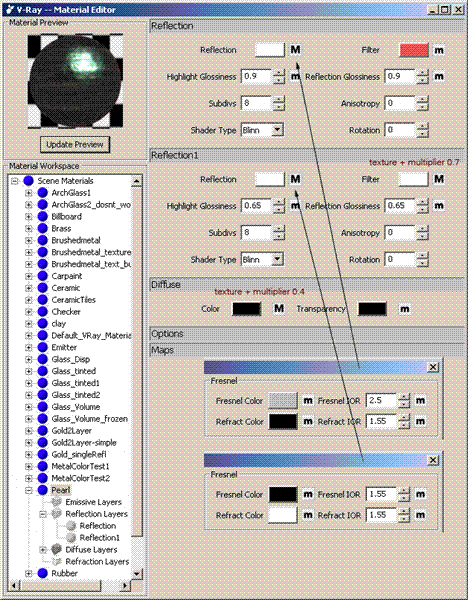Select the Billboard material sphere icon
Screen dimensions: 468x600
[x=42, y=217]
